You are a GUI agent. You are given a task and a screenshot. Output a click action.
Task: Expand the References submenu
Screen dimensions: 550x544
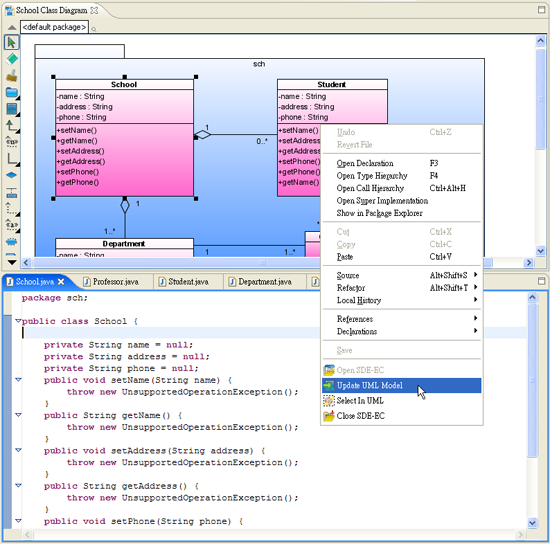click(401, 319)
